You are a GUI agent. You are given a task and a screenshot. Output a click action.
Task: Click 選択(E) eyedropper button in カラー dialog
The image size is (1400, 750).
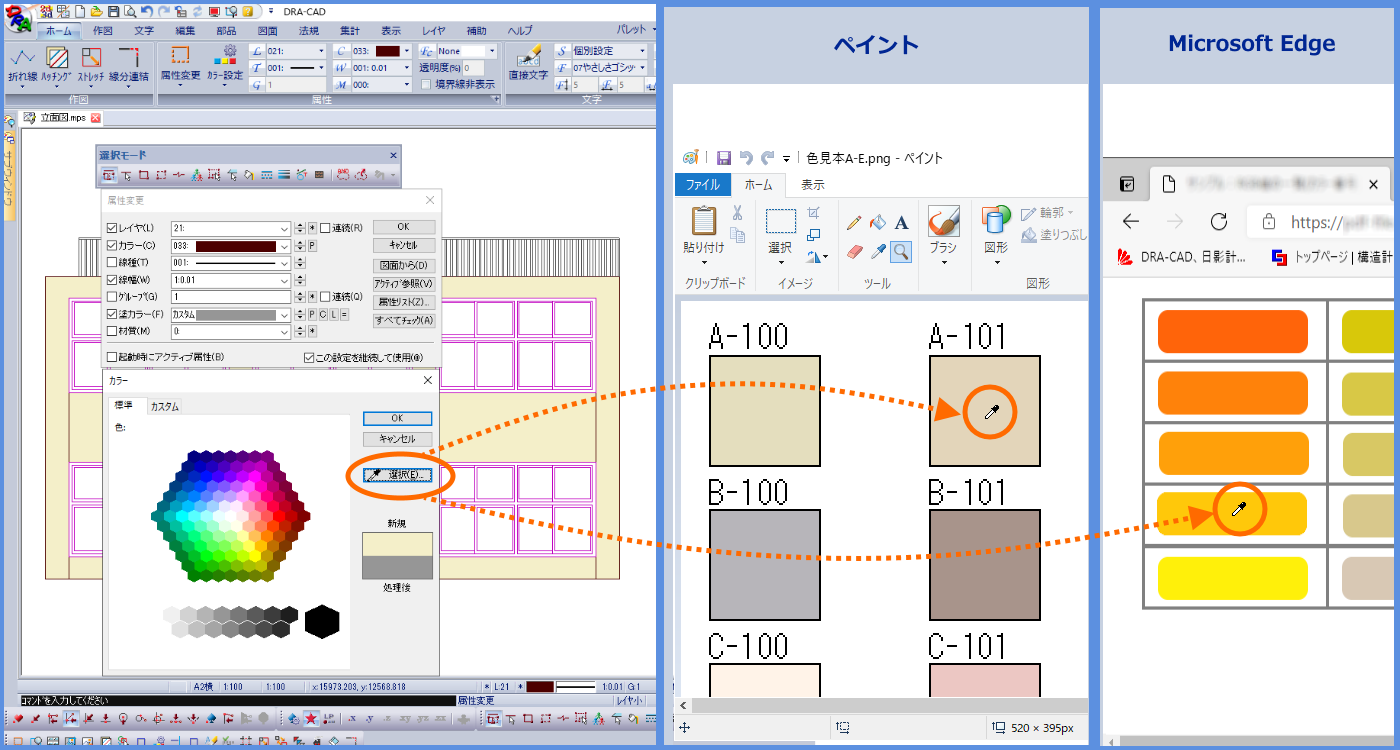[398, 475]
